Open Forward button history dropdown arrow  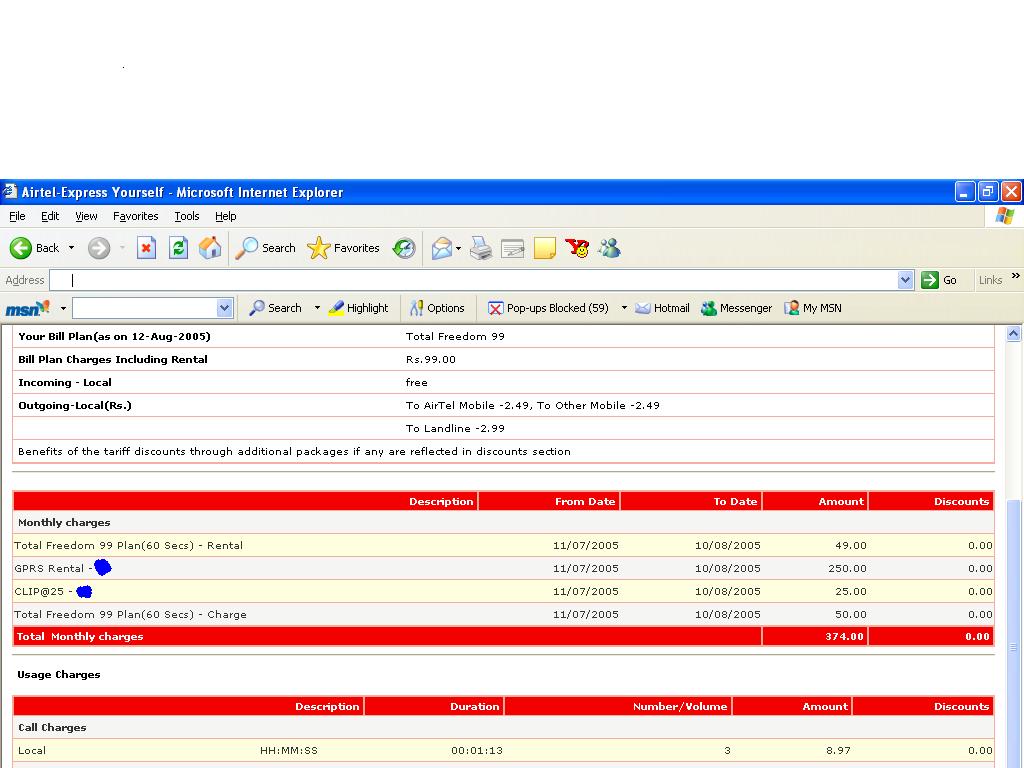point(122,248)
